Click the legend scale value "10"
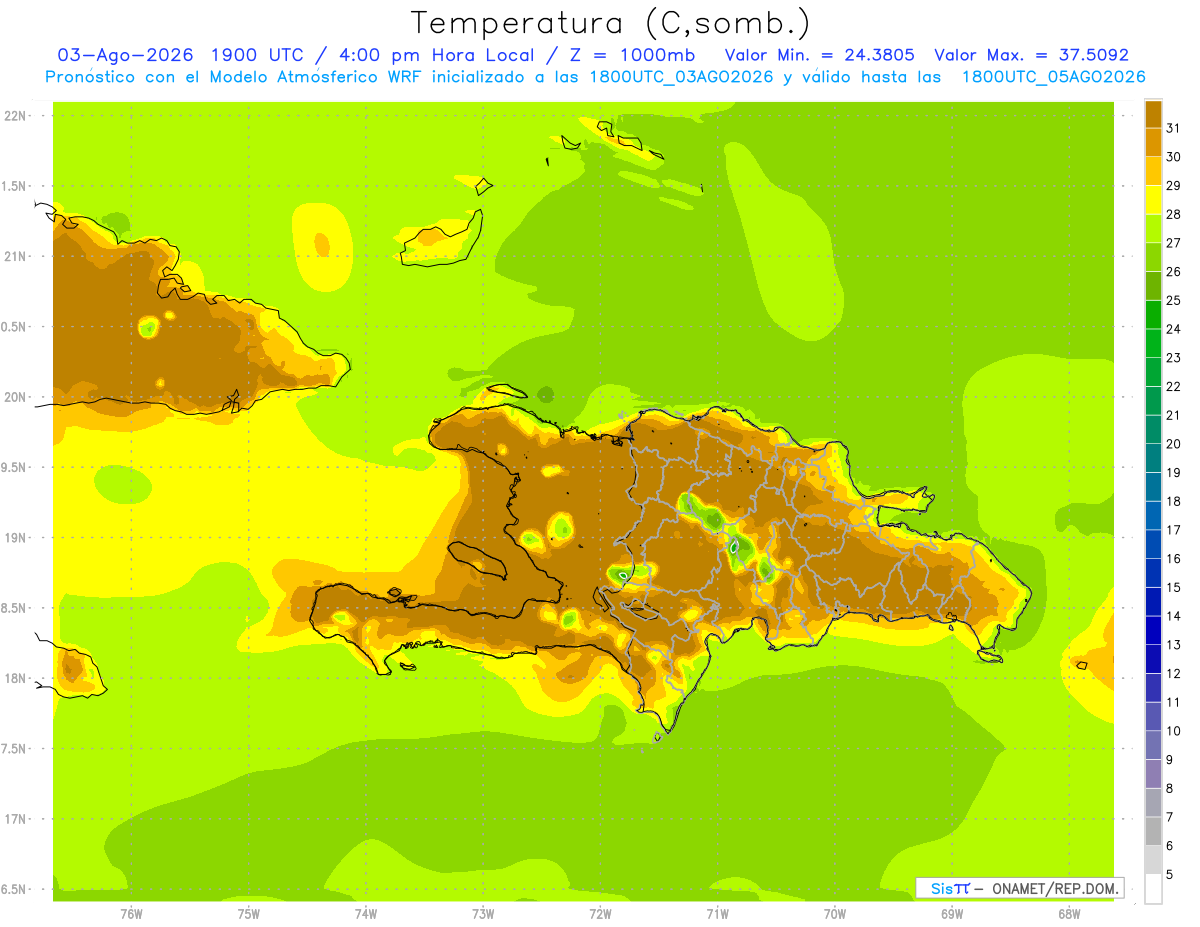Image resolution: width=1200 pixels, height=927 pixels. point(1174,731)
